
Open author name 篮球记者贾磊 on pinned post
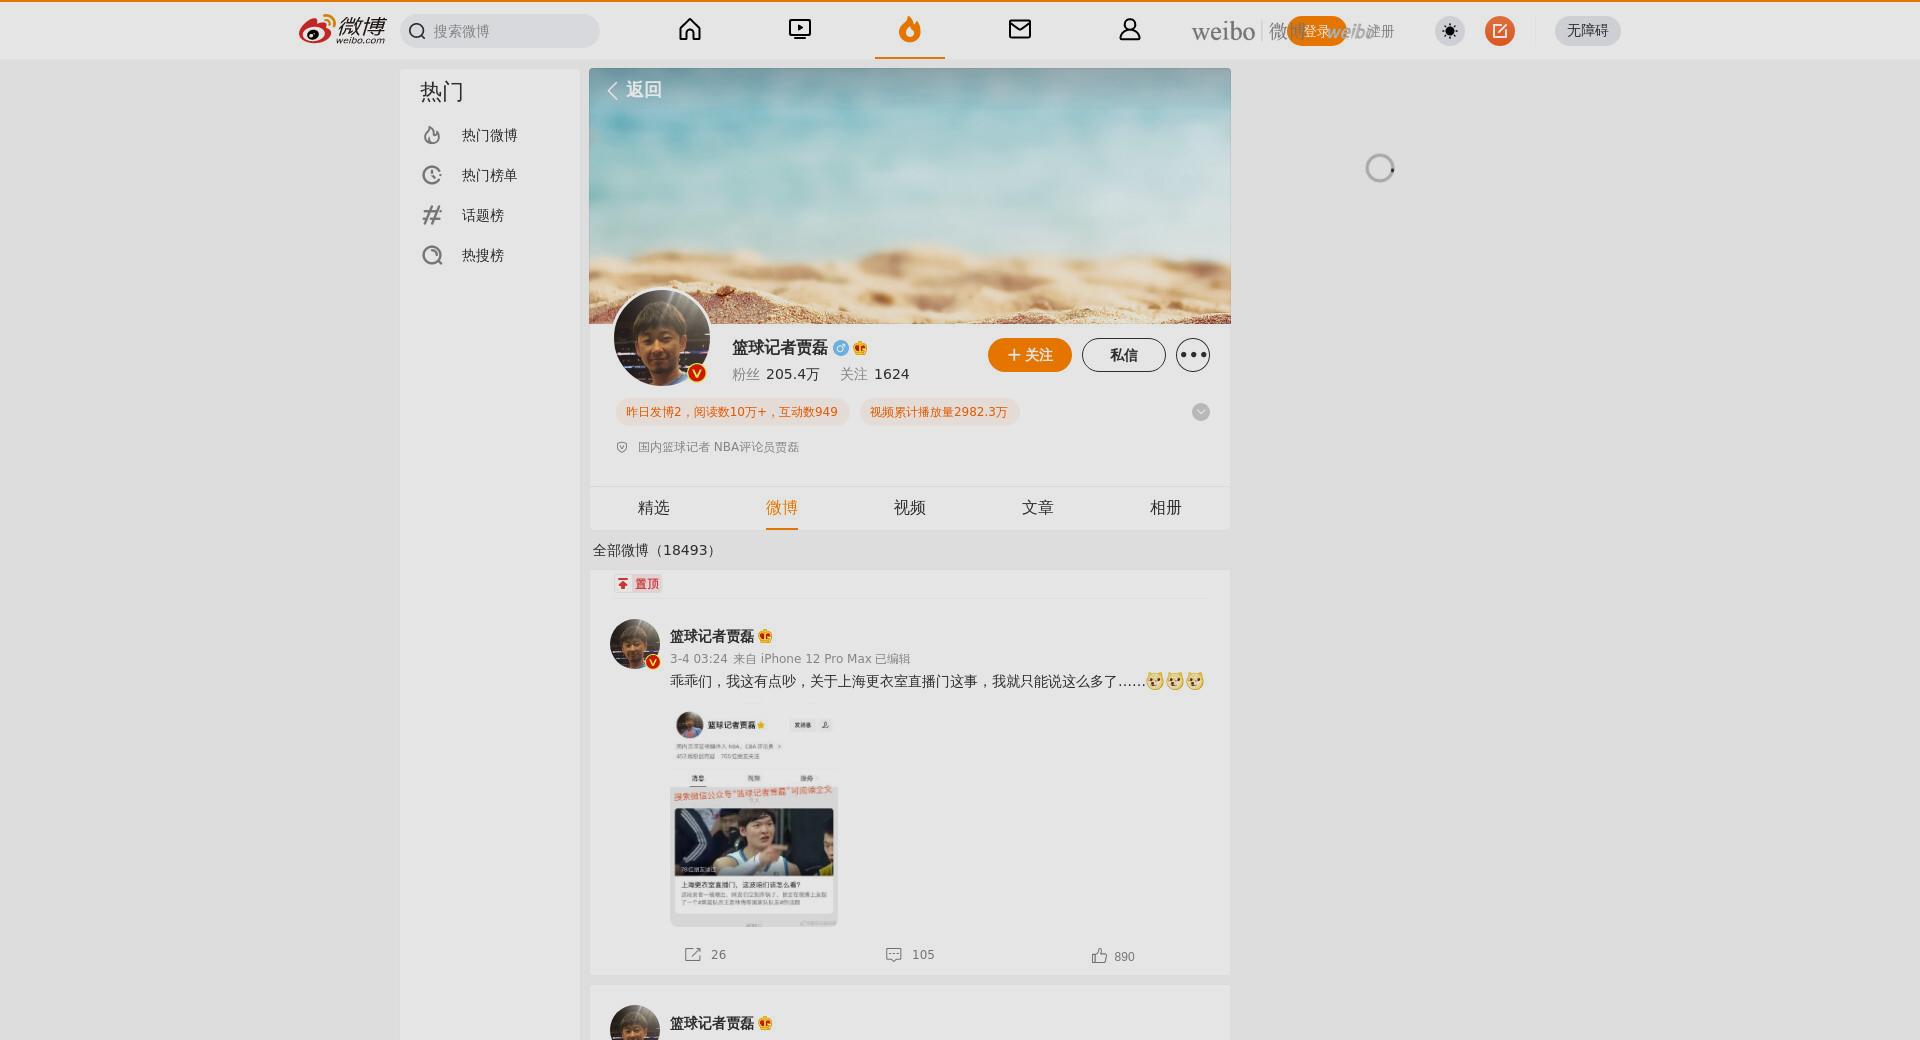click(712, 637)
